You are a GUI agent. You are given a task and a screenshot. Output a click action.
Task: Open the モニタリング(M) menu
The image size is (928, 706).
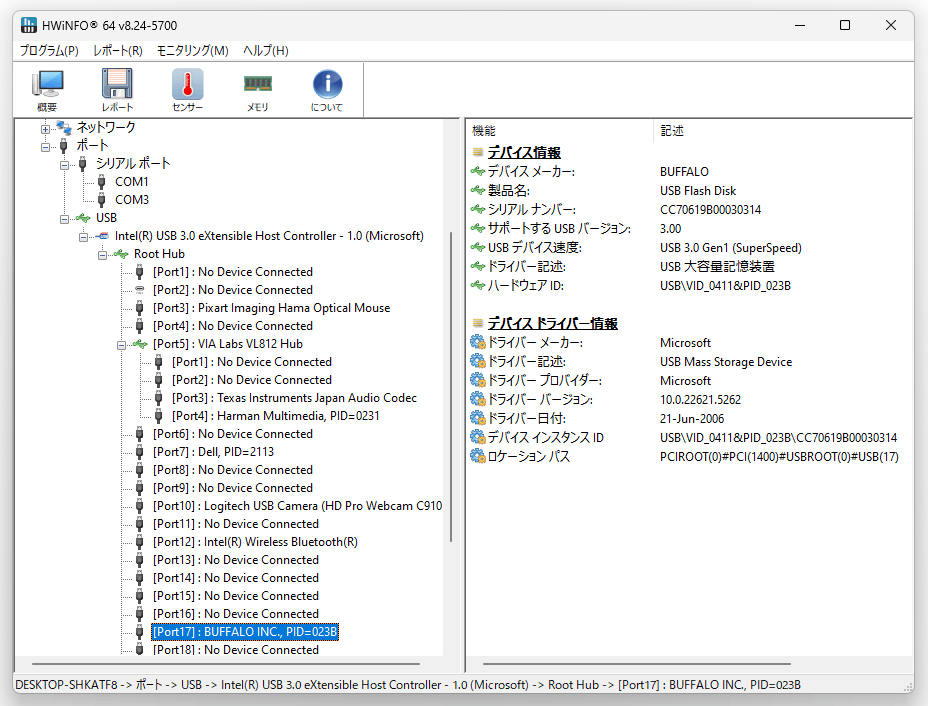(192, 51)
